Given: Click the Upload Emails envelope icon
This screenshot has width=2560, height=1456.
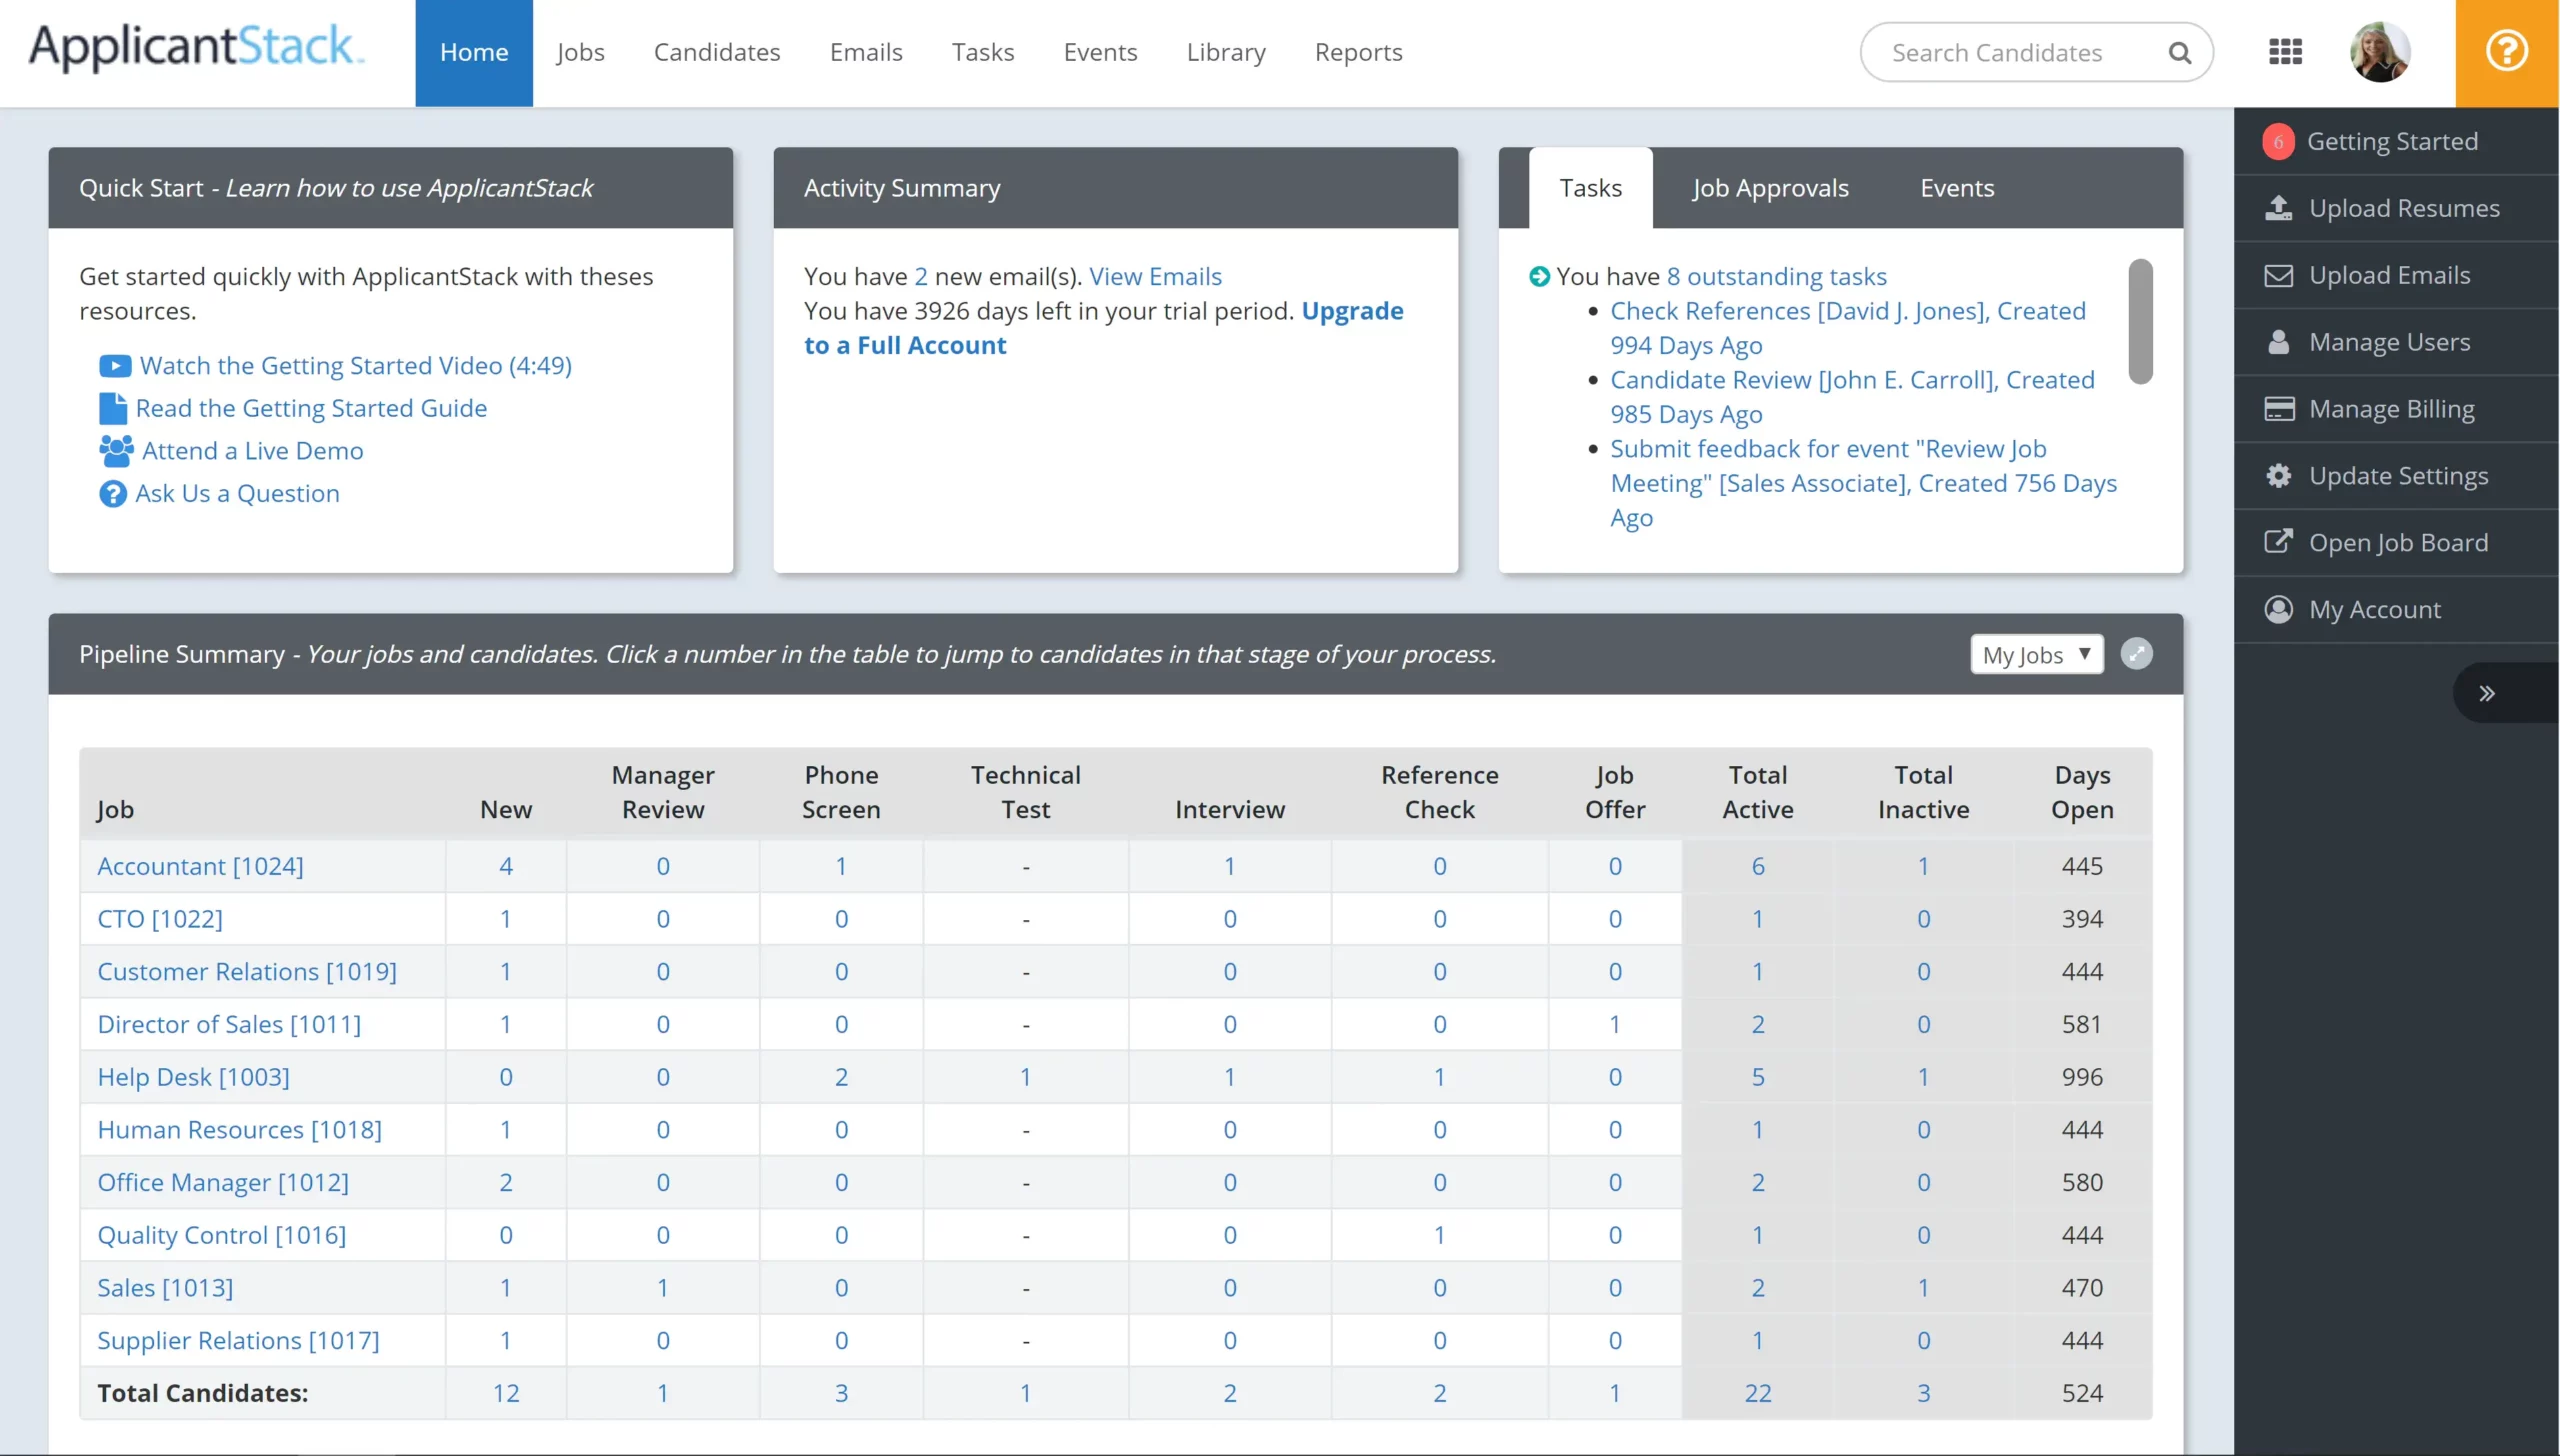Looking at the screenshot, I should (2278, 275).
